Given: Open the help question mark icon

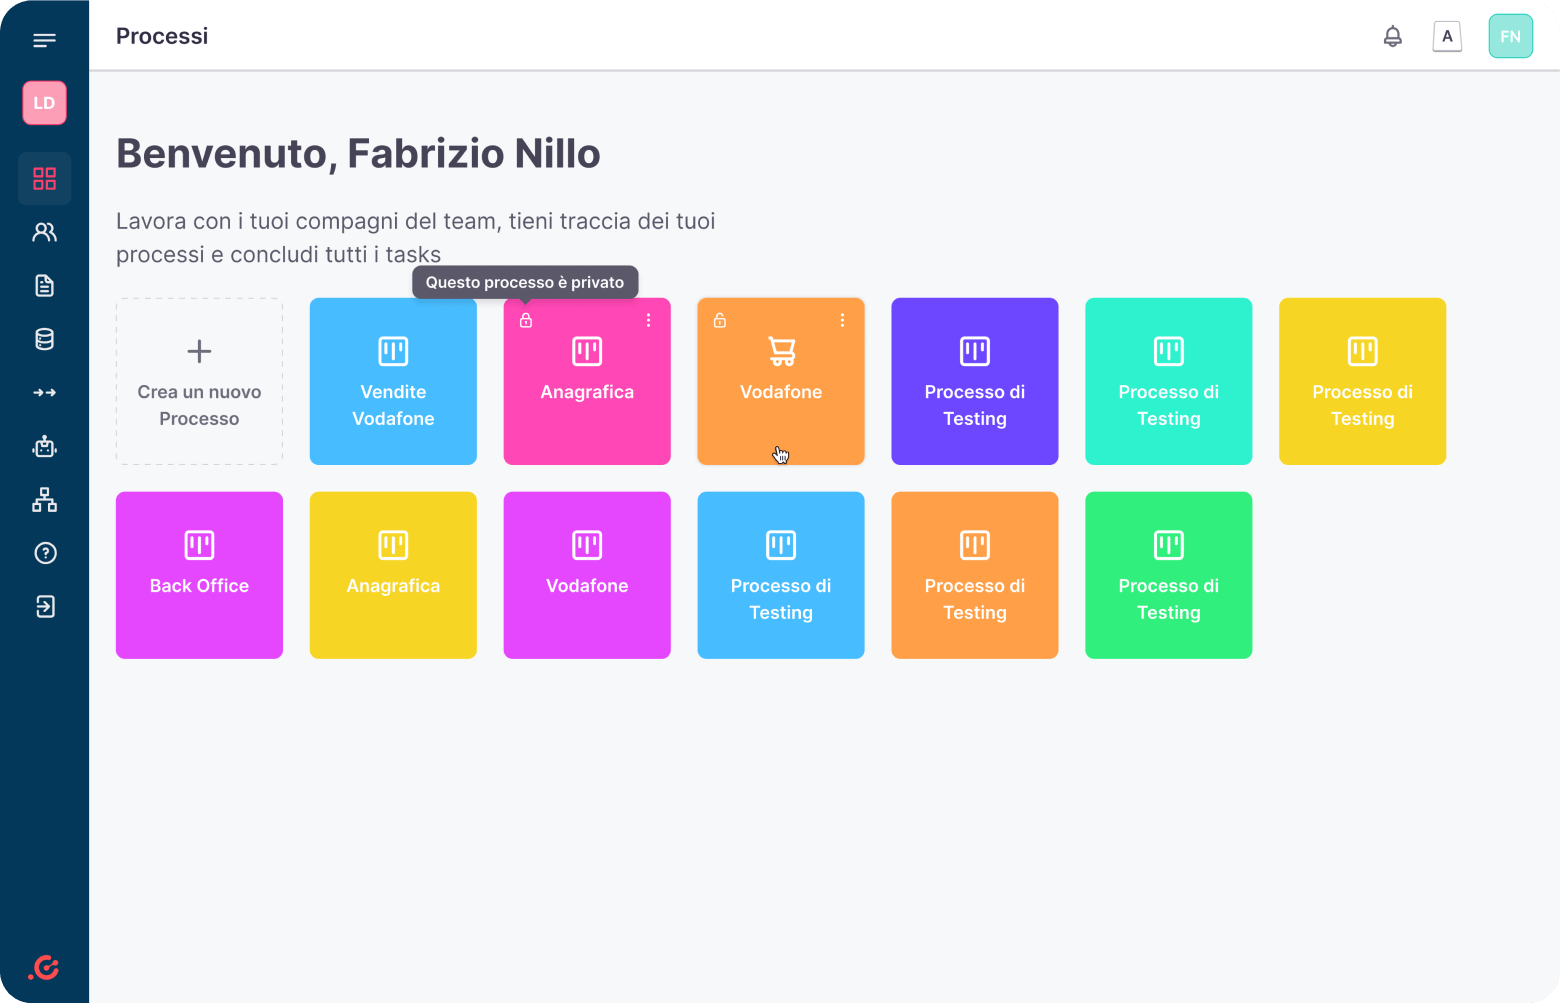Looking at the screenshot, I should click(44, 553).
